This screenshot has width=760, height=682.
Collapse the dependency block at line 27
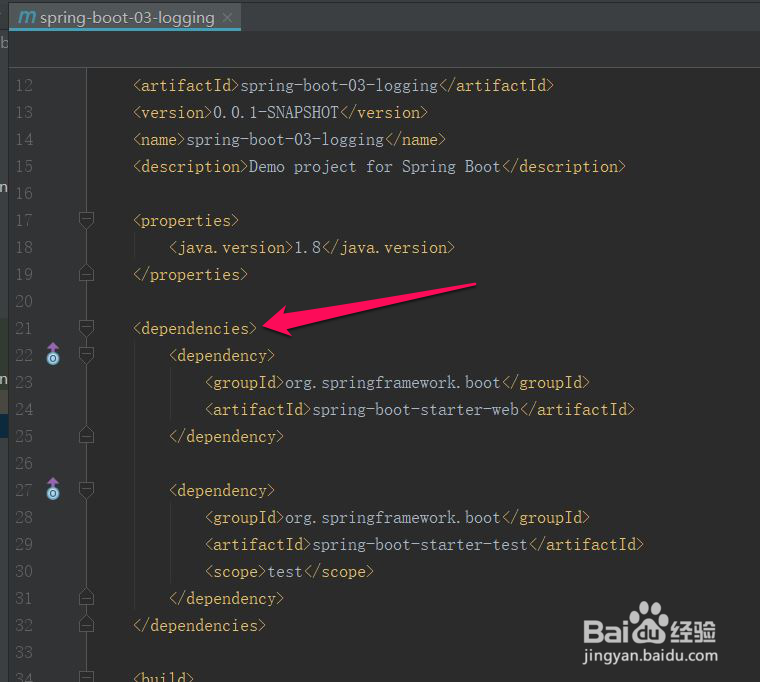click(86, 490)
